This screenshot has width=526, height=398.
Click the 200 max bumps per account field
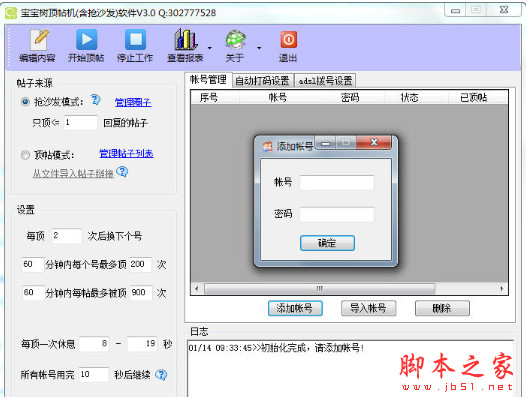click(140, 264)
